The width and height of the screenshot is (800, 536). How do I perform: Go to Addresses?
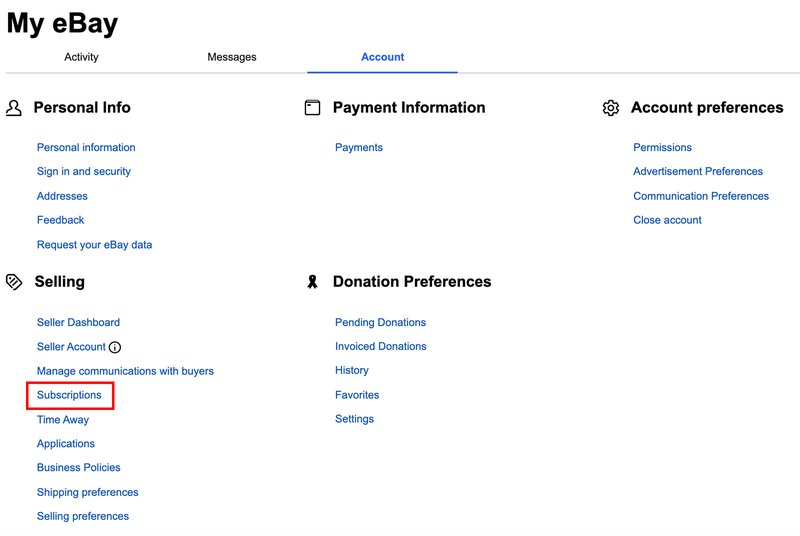62,196
